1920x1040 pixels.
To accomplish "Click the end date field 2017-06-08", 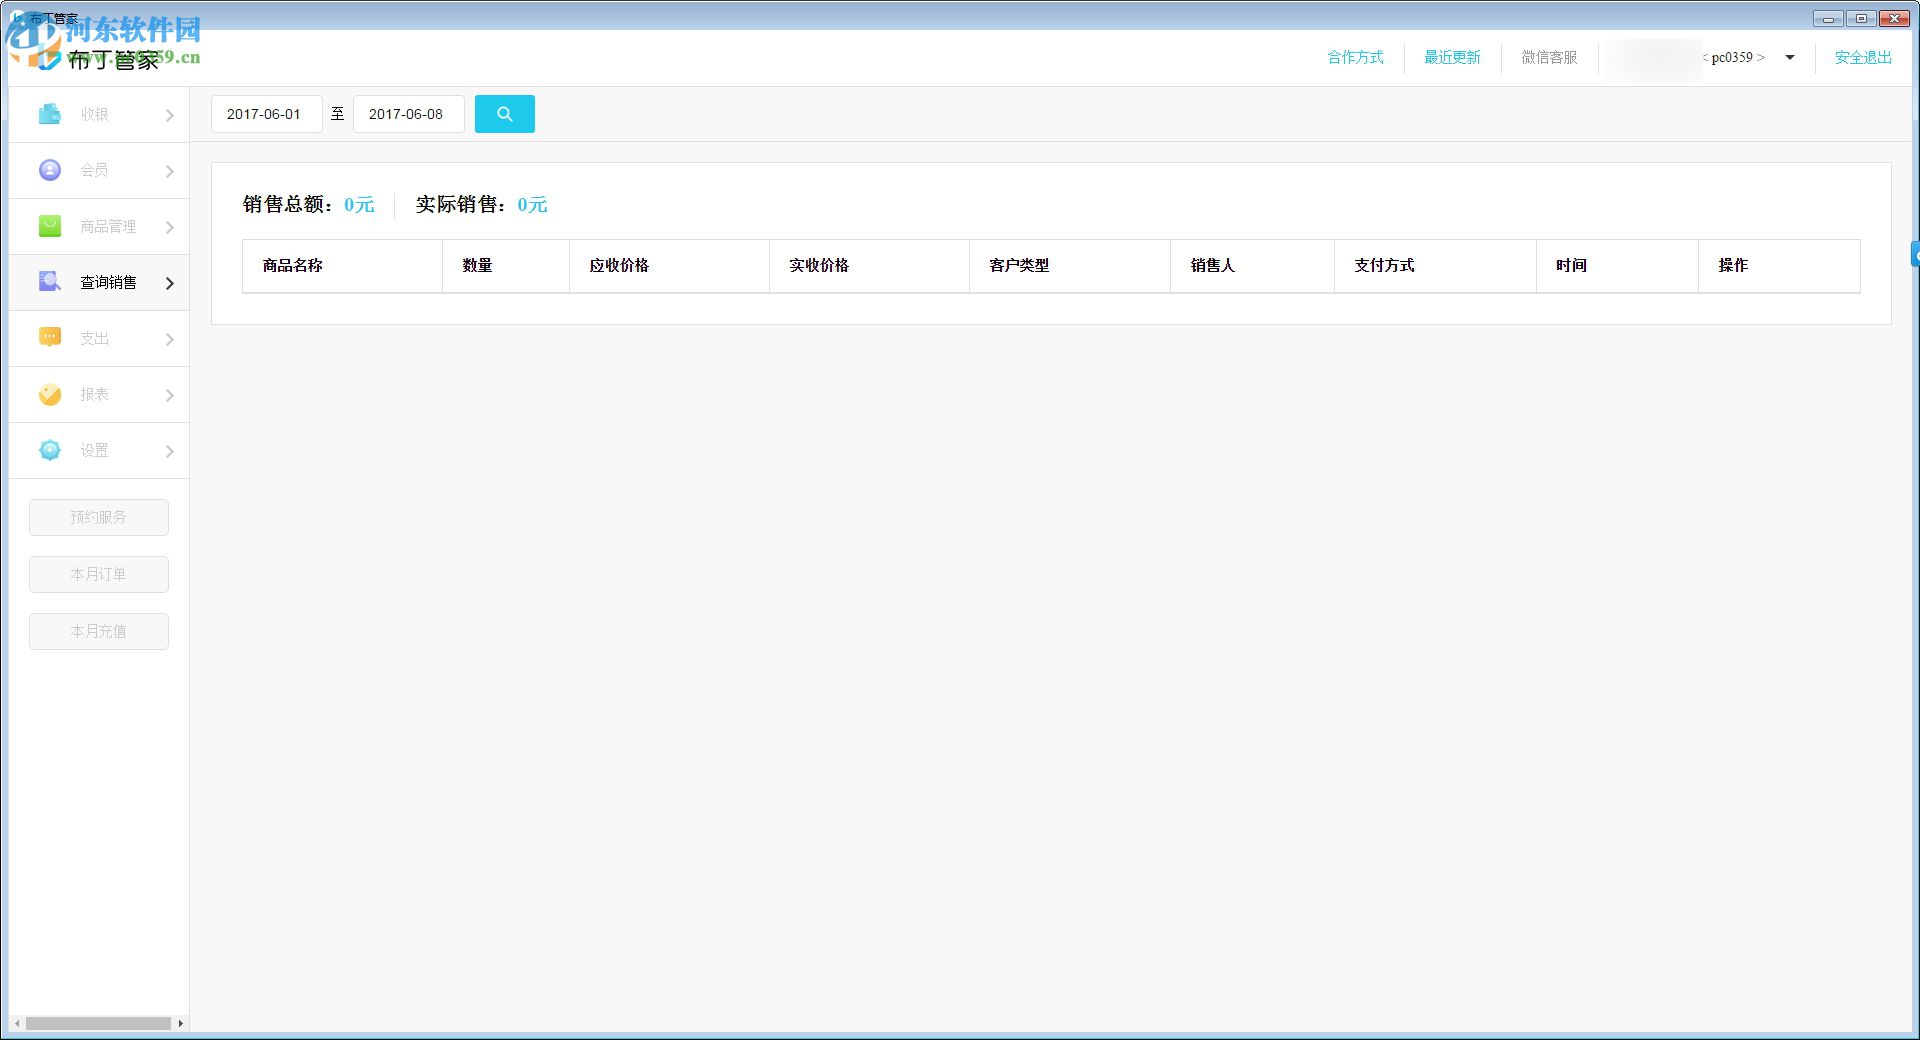I will (x=408, y=114).
